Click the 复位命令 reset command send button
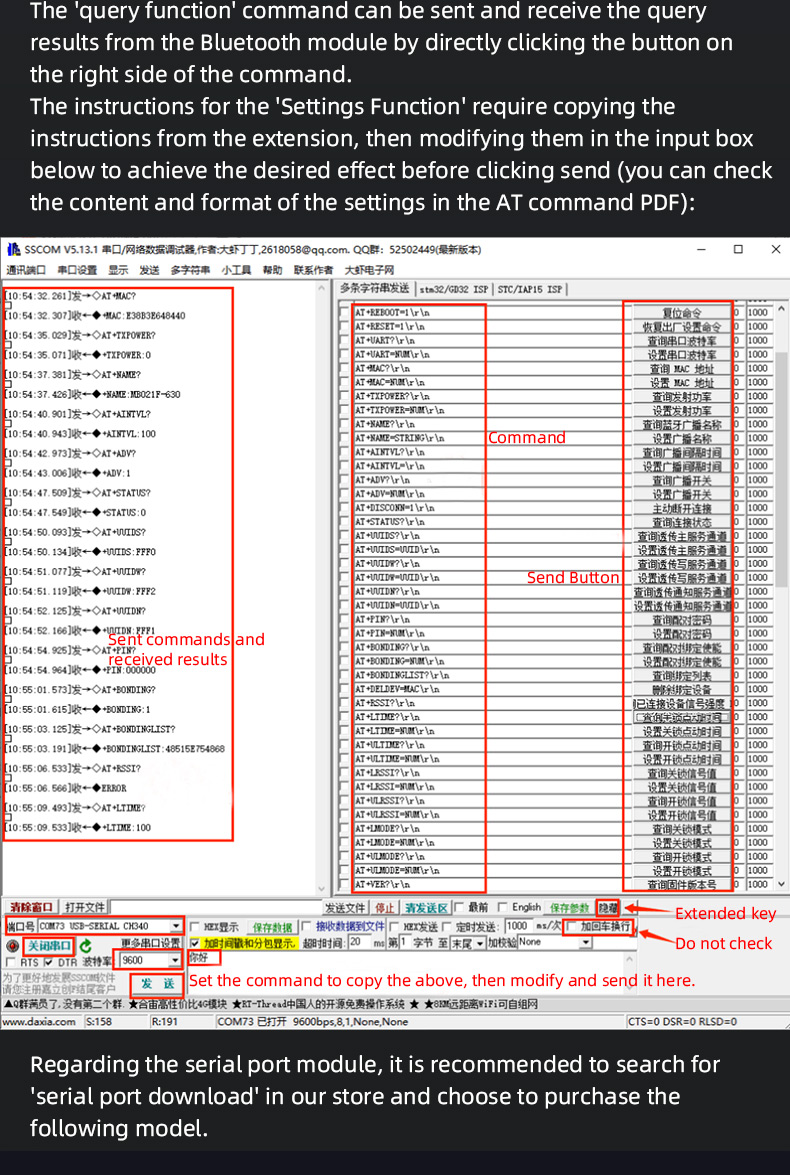This screenshot has height=1175, width=790. click(682, 313)
